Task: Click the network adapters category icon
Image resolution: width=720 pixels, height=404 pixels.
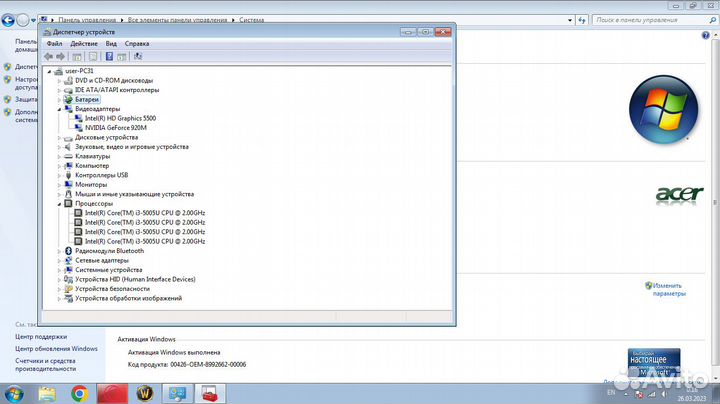Action: click(x=68, y=260)
